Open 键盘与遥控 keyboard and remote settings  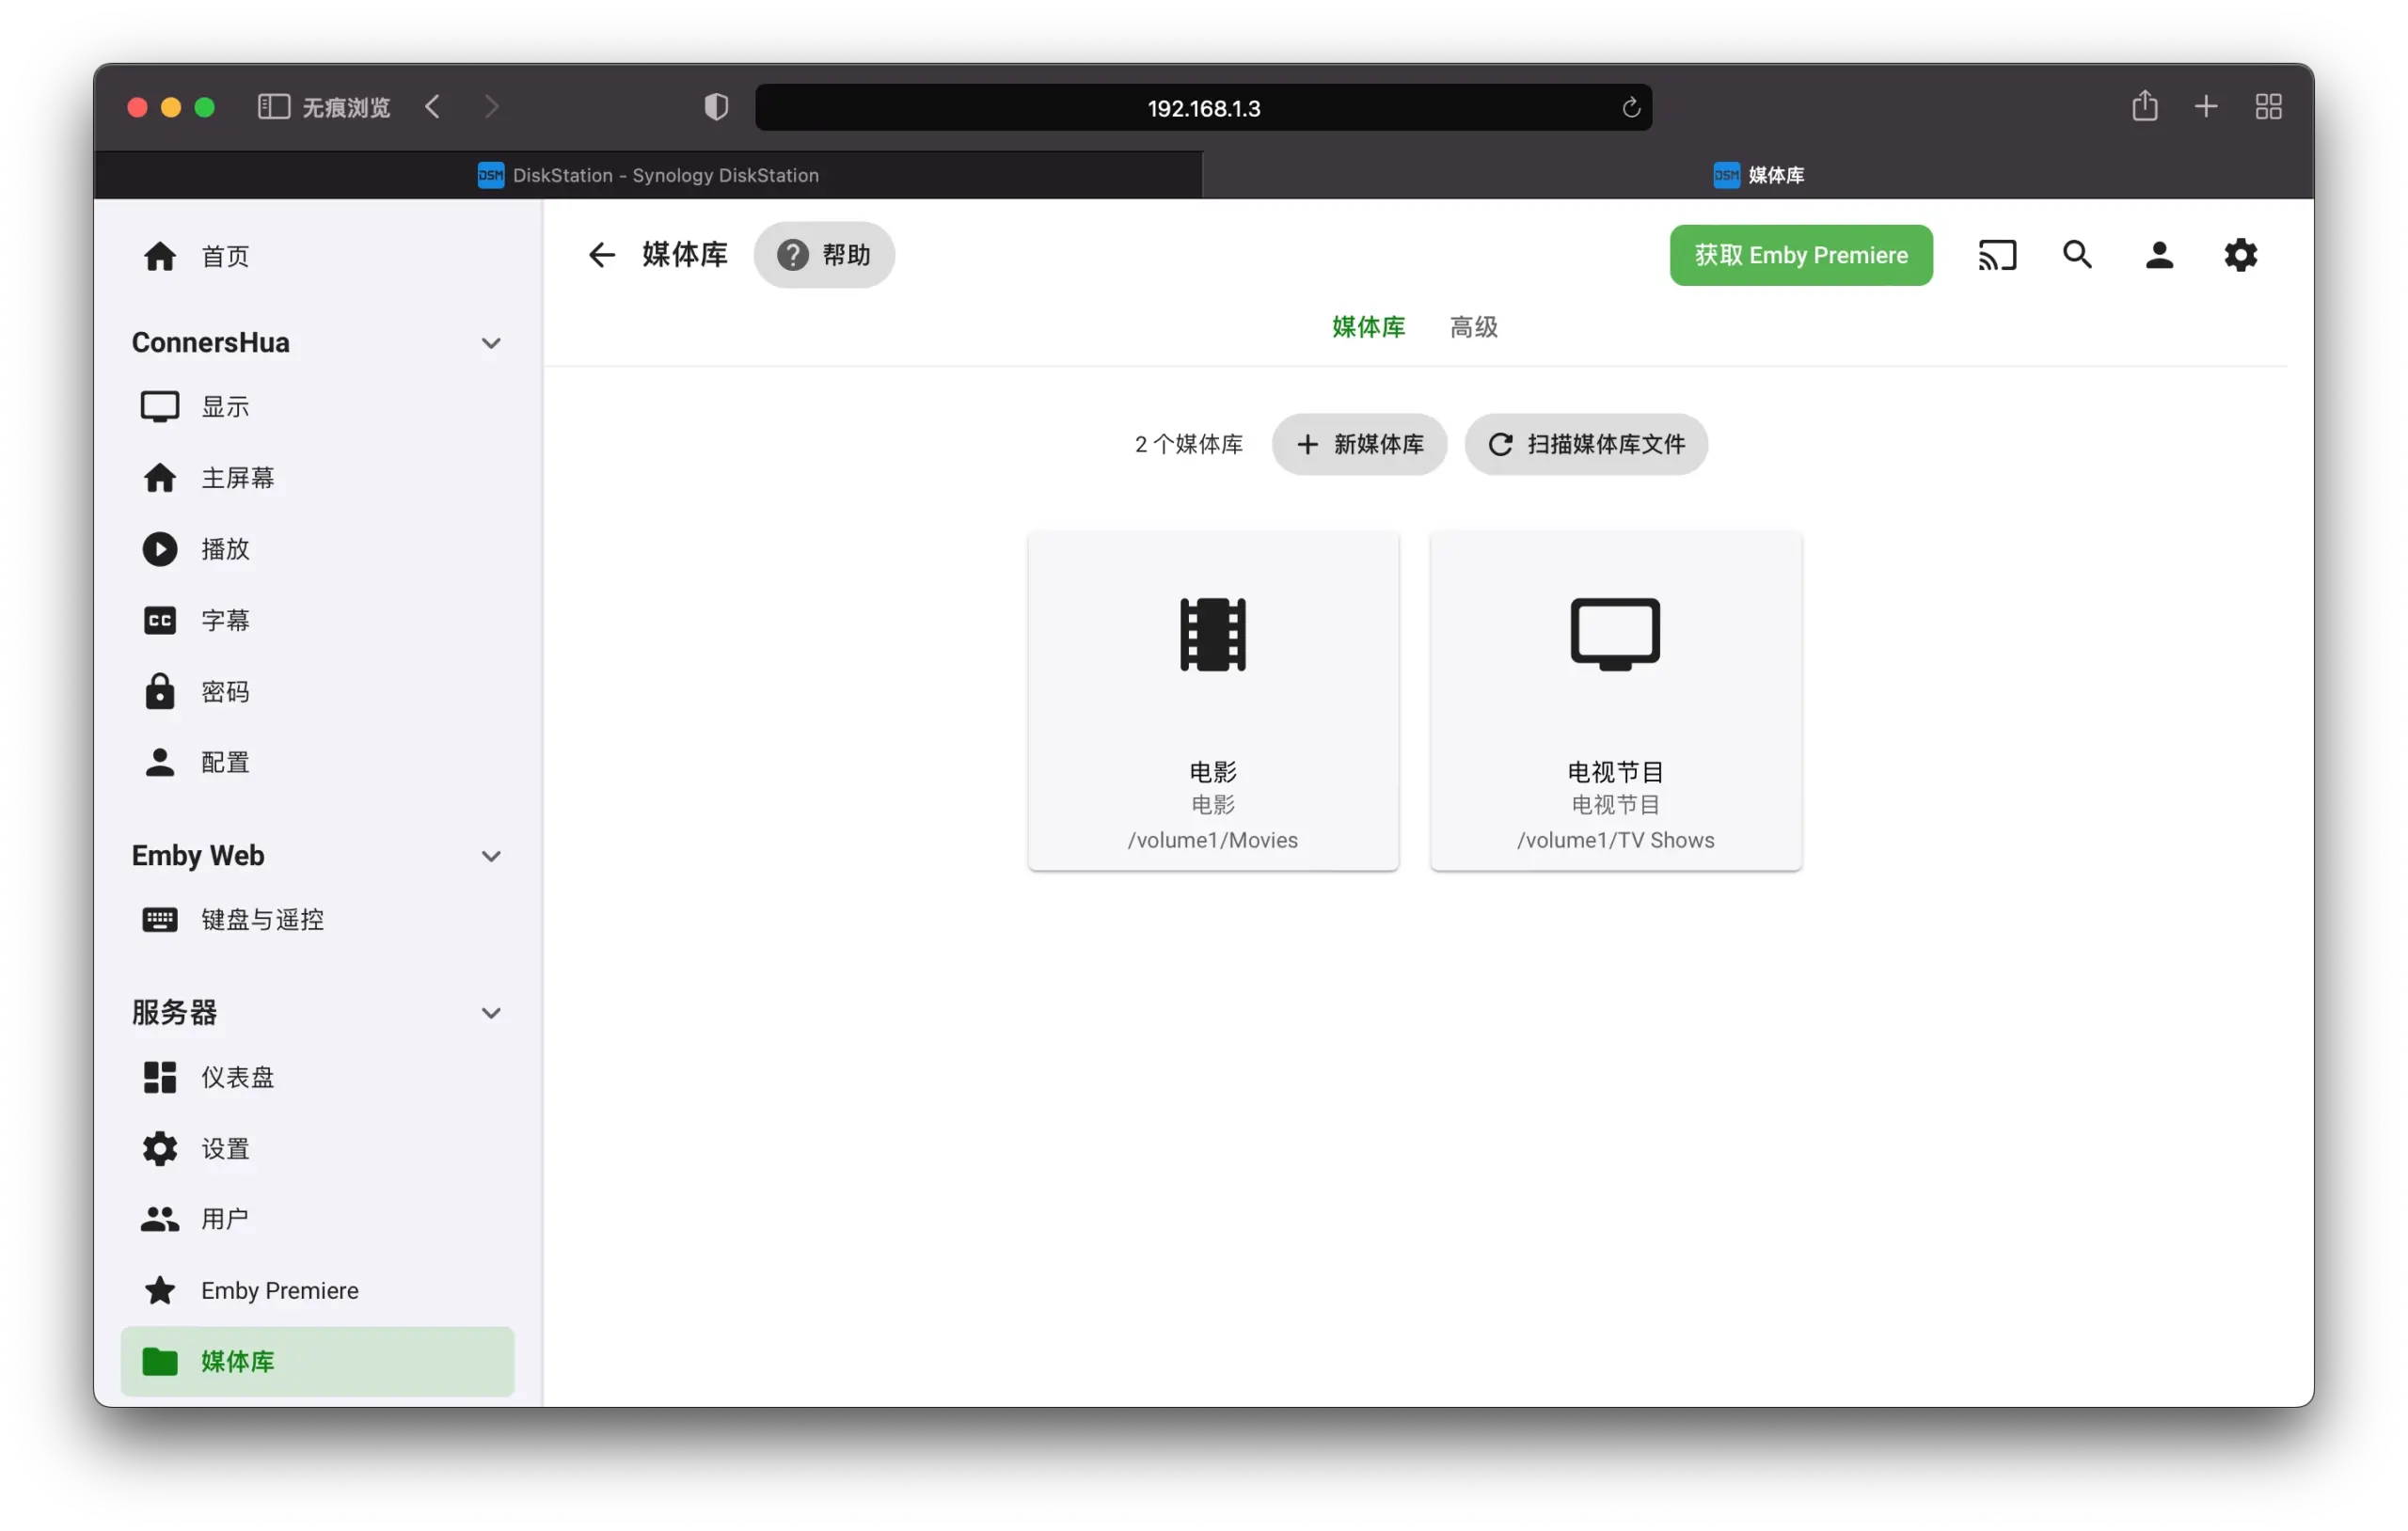317,920
